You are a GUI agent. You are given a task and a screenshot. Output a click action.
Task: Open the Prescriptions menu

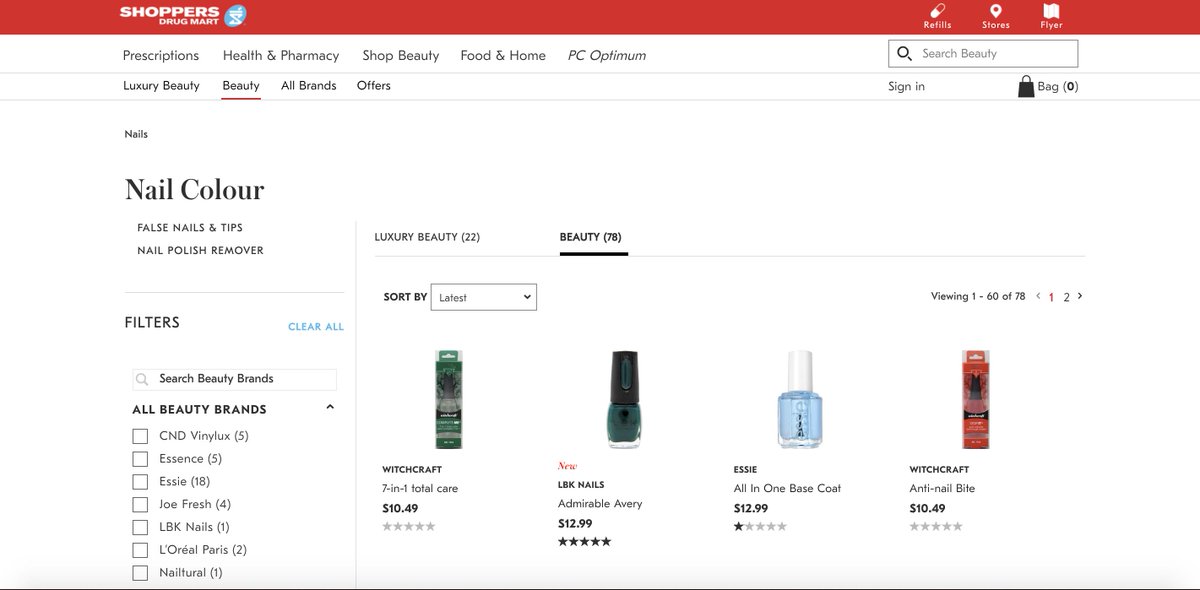pos(161,55)
